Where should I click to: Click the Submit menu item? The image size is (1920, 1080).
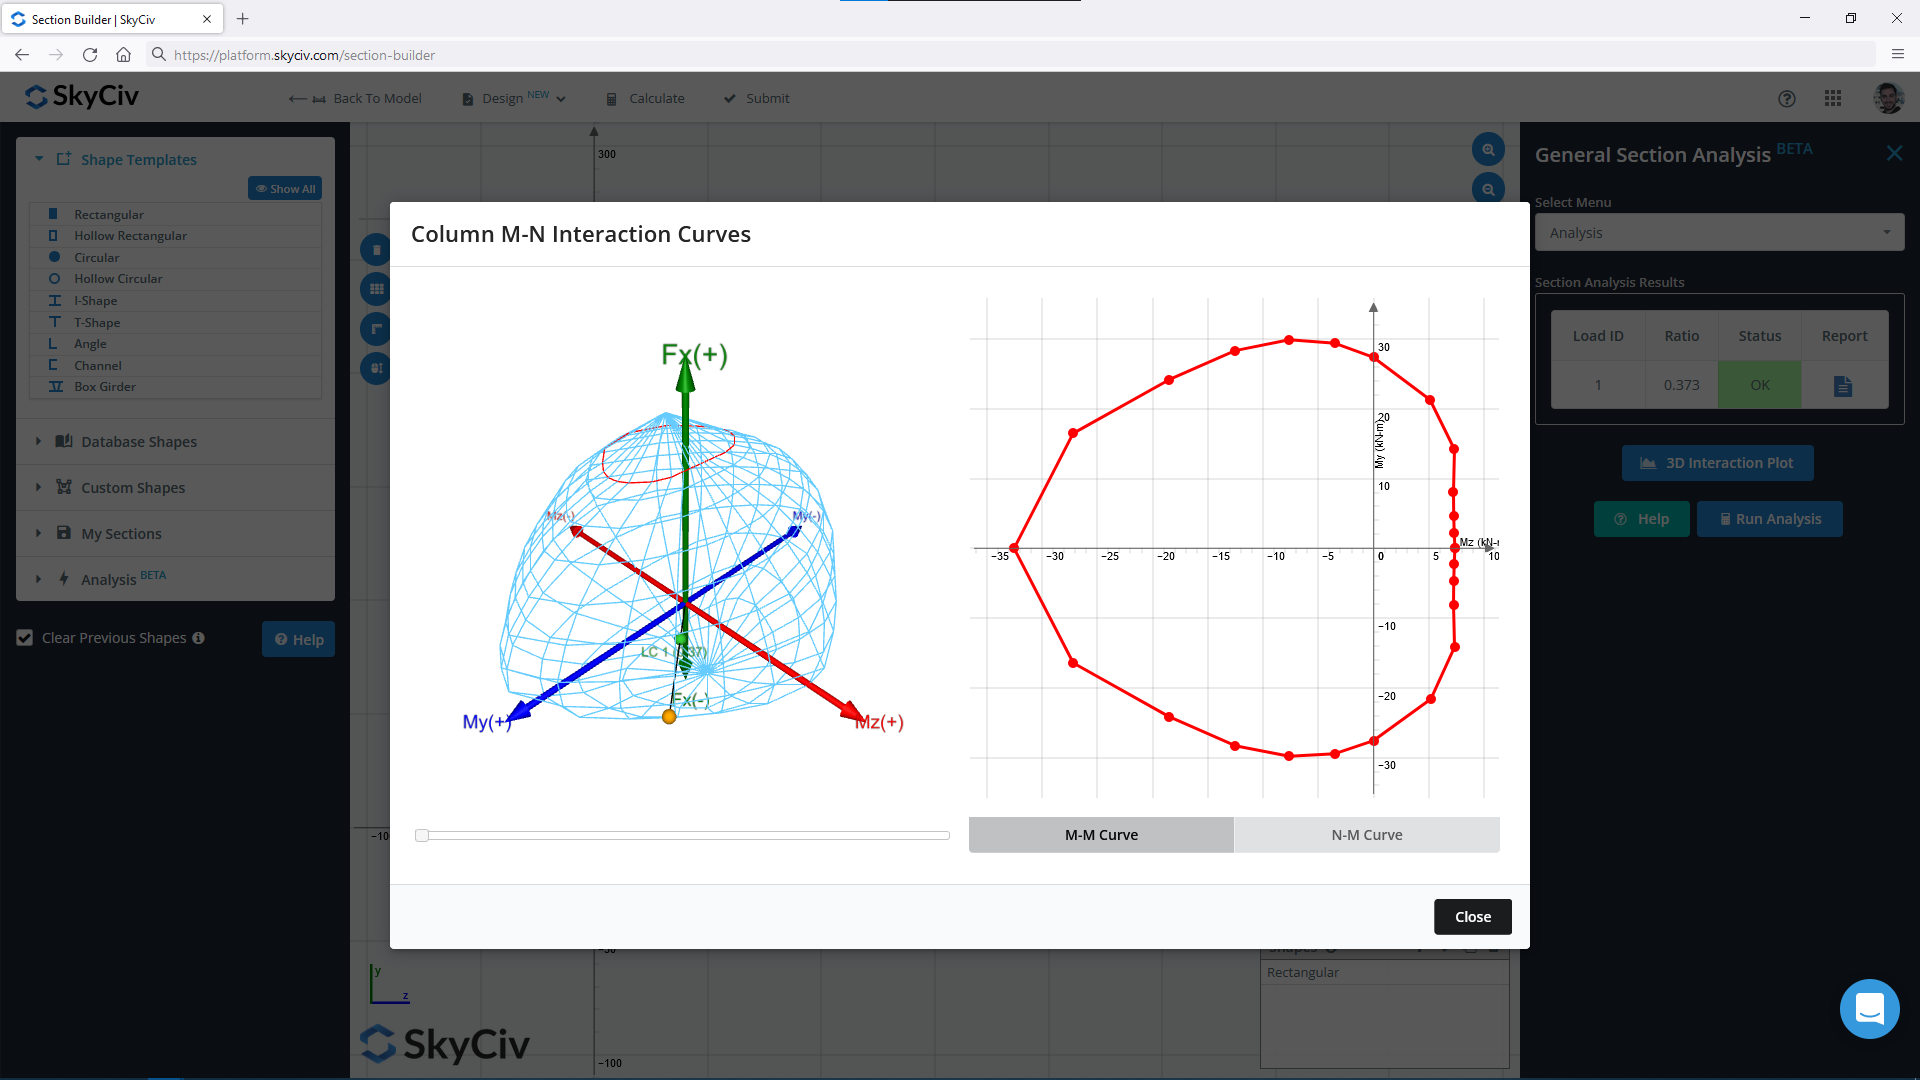click(x=766, y=98)
